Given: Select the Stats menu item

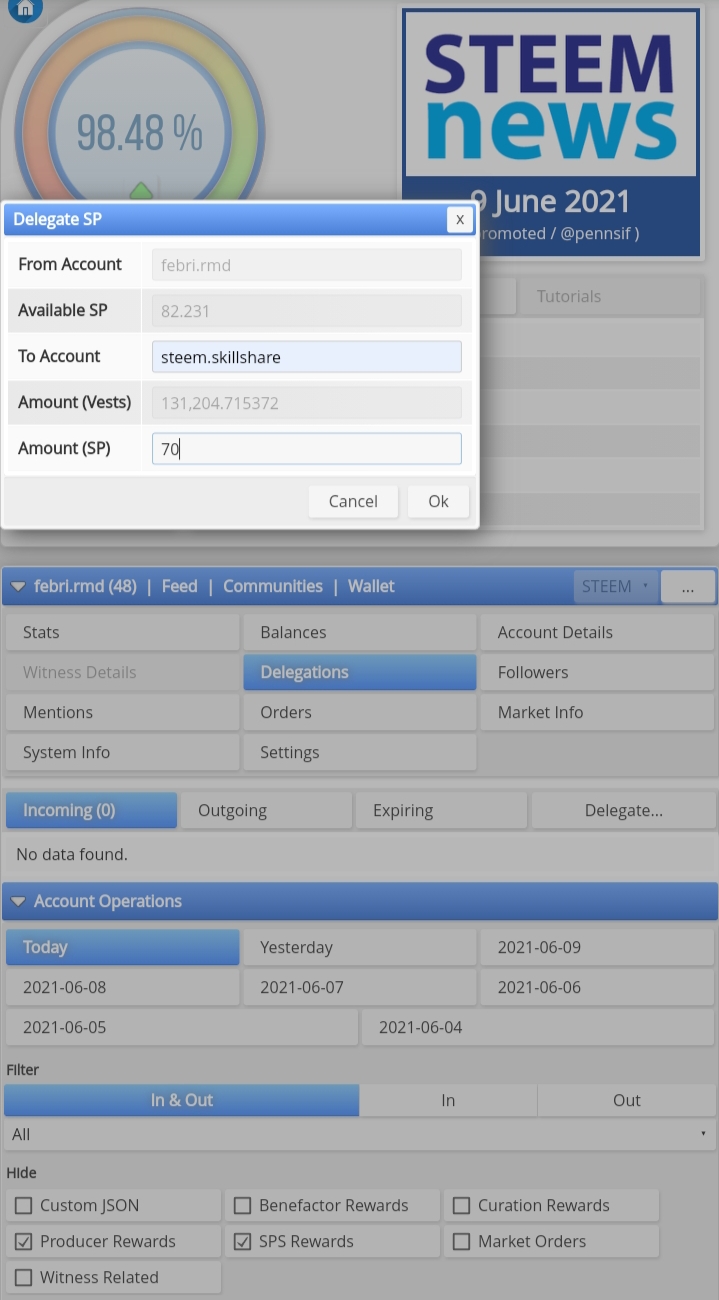Looking at the screenshot, I should pos(122,632).
